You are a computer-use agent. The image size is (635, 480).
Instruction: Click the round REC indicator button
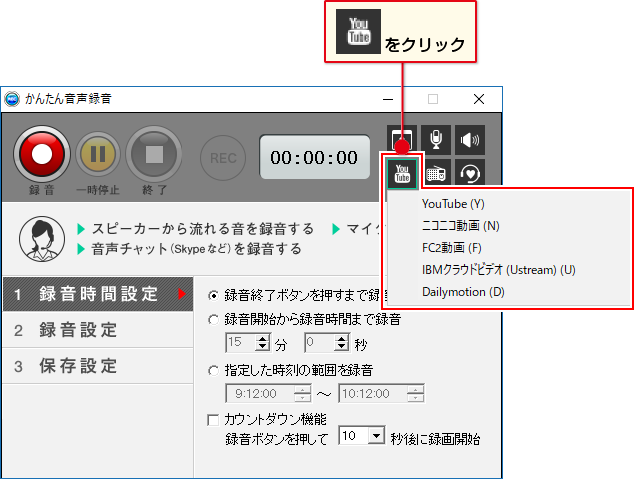224,157
